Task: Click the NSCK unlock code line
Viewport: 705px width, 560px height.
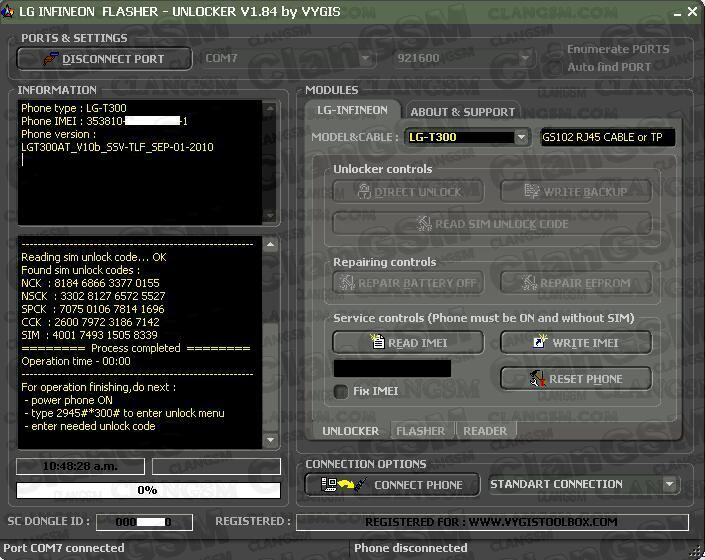Action: coord(93,296)
